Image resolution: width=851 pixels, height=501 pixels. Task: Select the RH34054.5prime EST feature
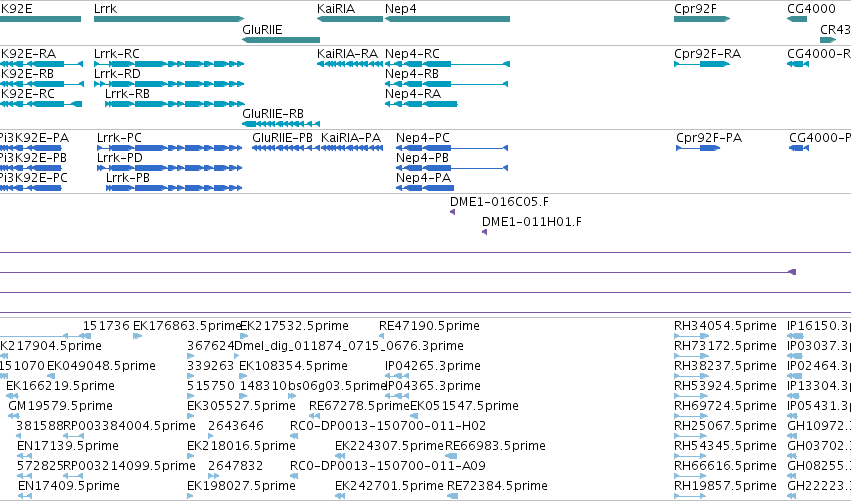click(x=691, y=337)
